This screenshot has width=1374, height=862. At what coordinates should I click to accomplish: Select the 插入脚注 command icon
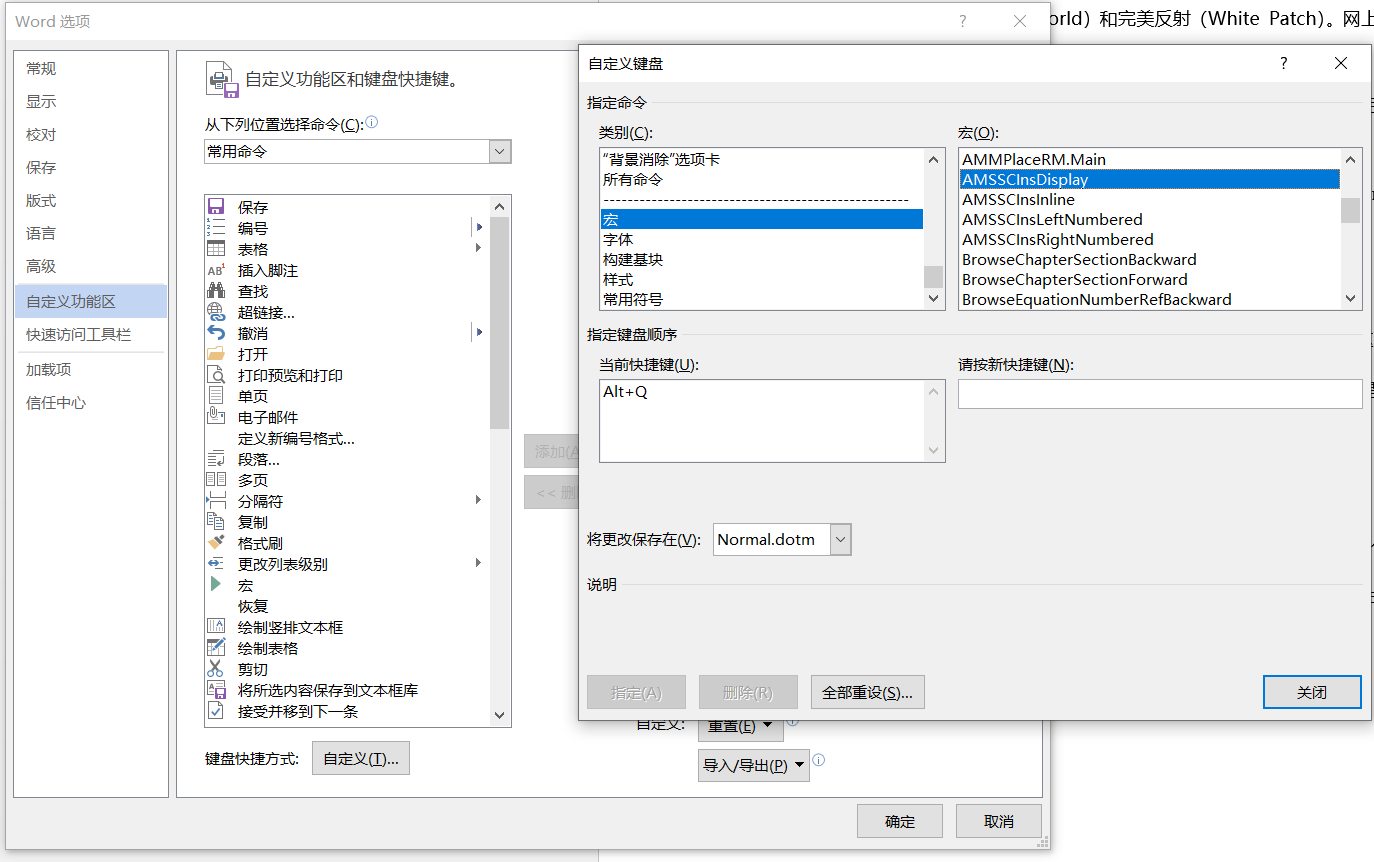pyautogui.click(x=216, y=269)
